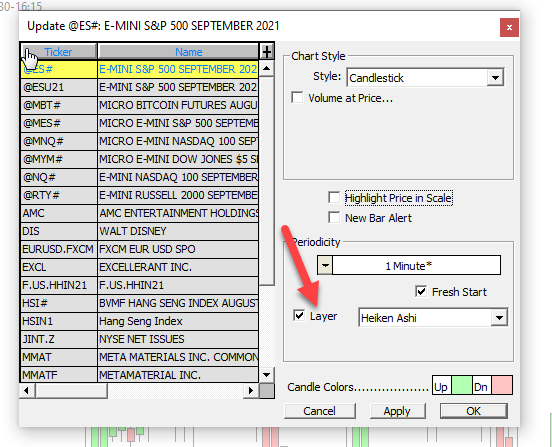552x447 pixels.
Task: Uncheck Fresh Start checkbox
Action: pyautogui.click(x=421, y=291)
